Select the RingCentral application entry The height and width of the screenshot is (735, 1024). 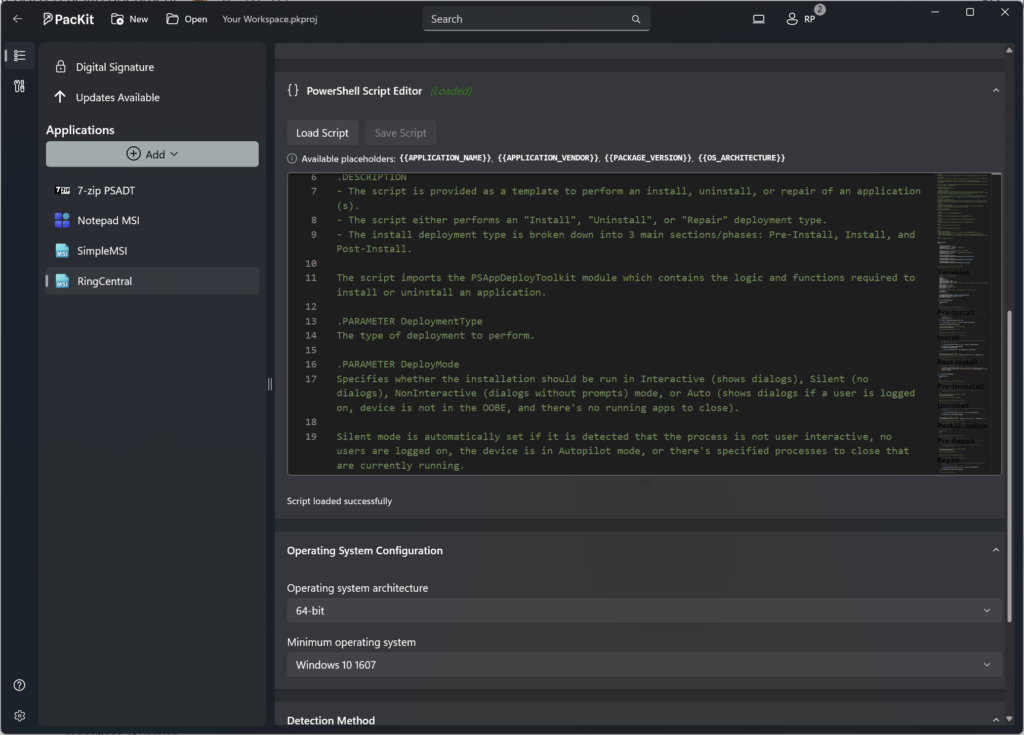pyautogui.click(x=120, y=281)
